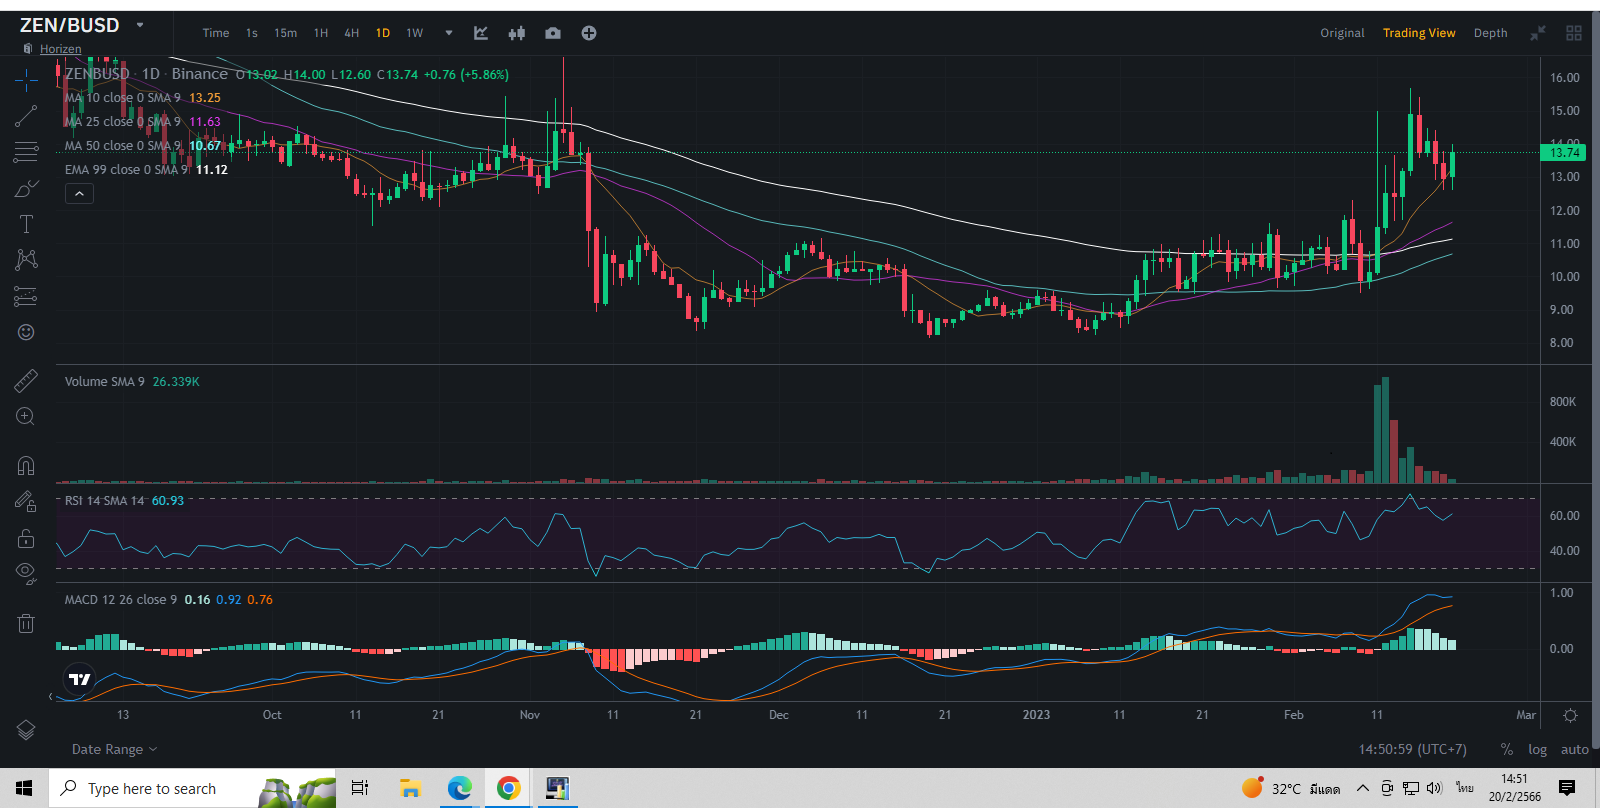1600x808 pixels.
Task: Select the ruler Measure tool
Action: (x=26, y=380)
